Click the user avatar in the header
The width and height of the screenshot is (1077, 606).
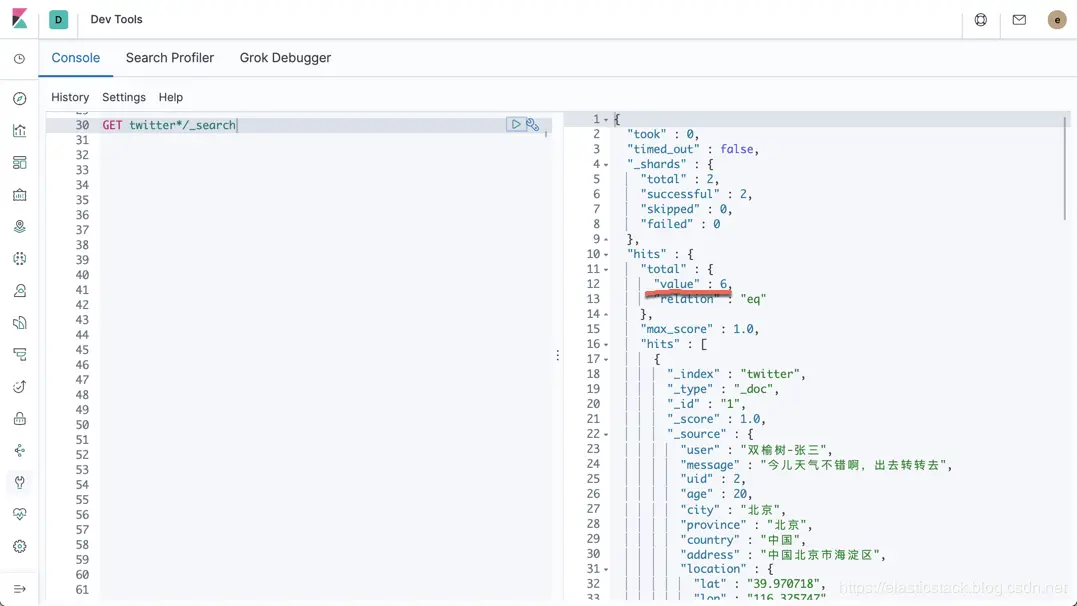tap(1056, 20)
